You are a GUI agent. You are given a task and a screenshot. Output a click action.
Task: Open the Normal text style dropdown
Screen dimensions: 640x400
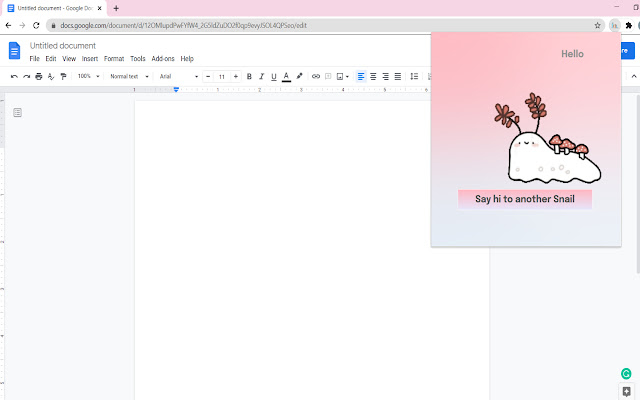click(129, 76)
